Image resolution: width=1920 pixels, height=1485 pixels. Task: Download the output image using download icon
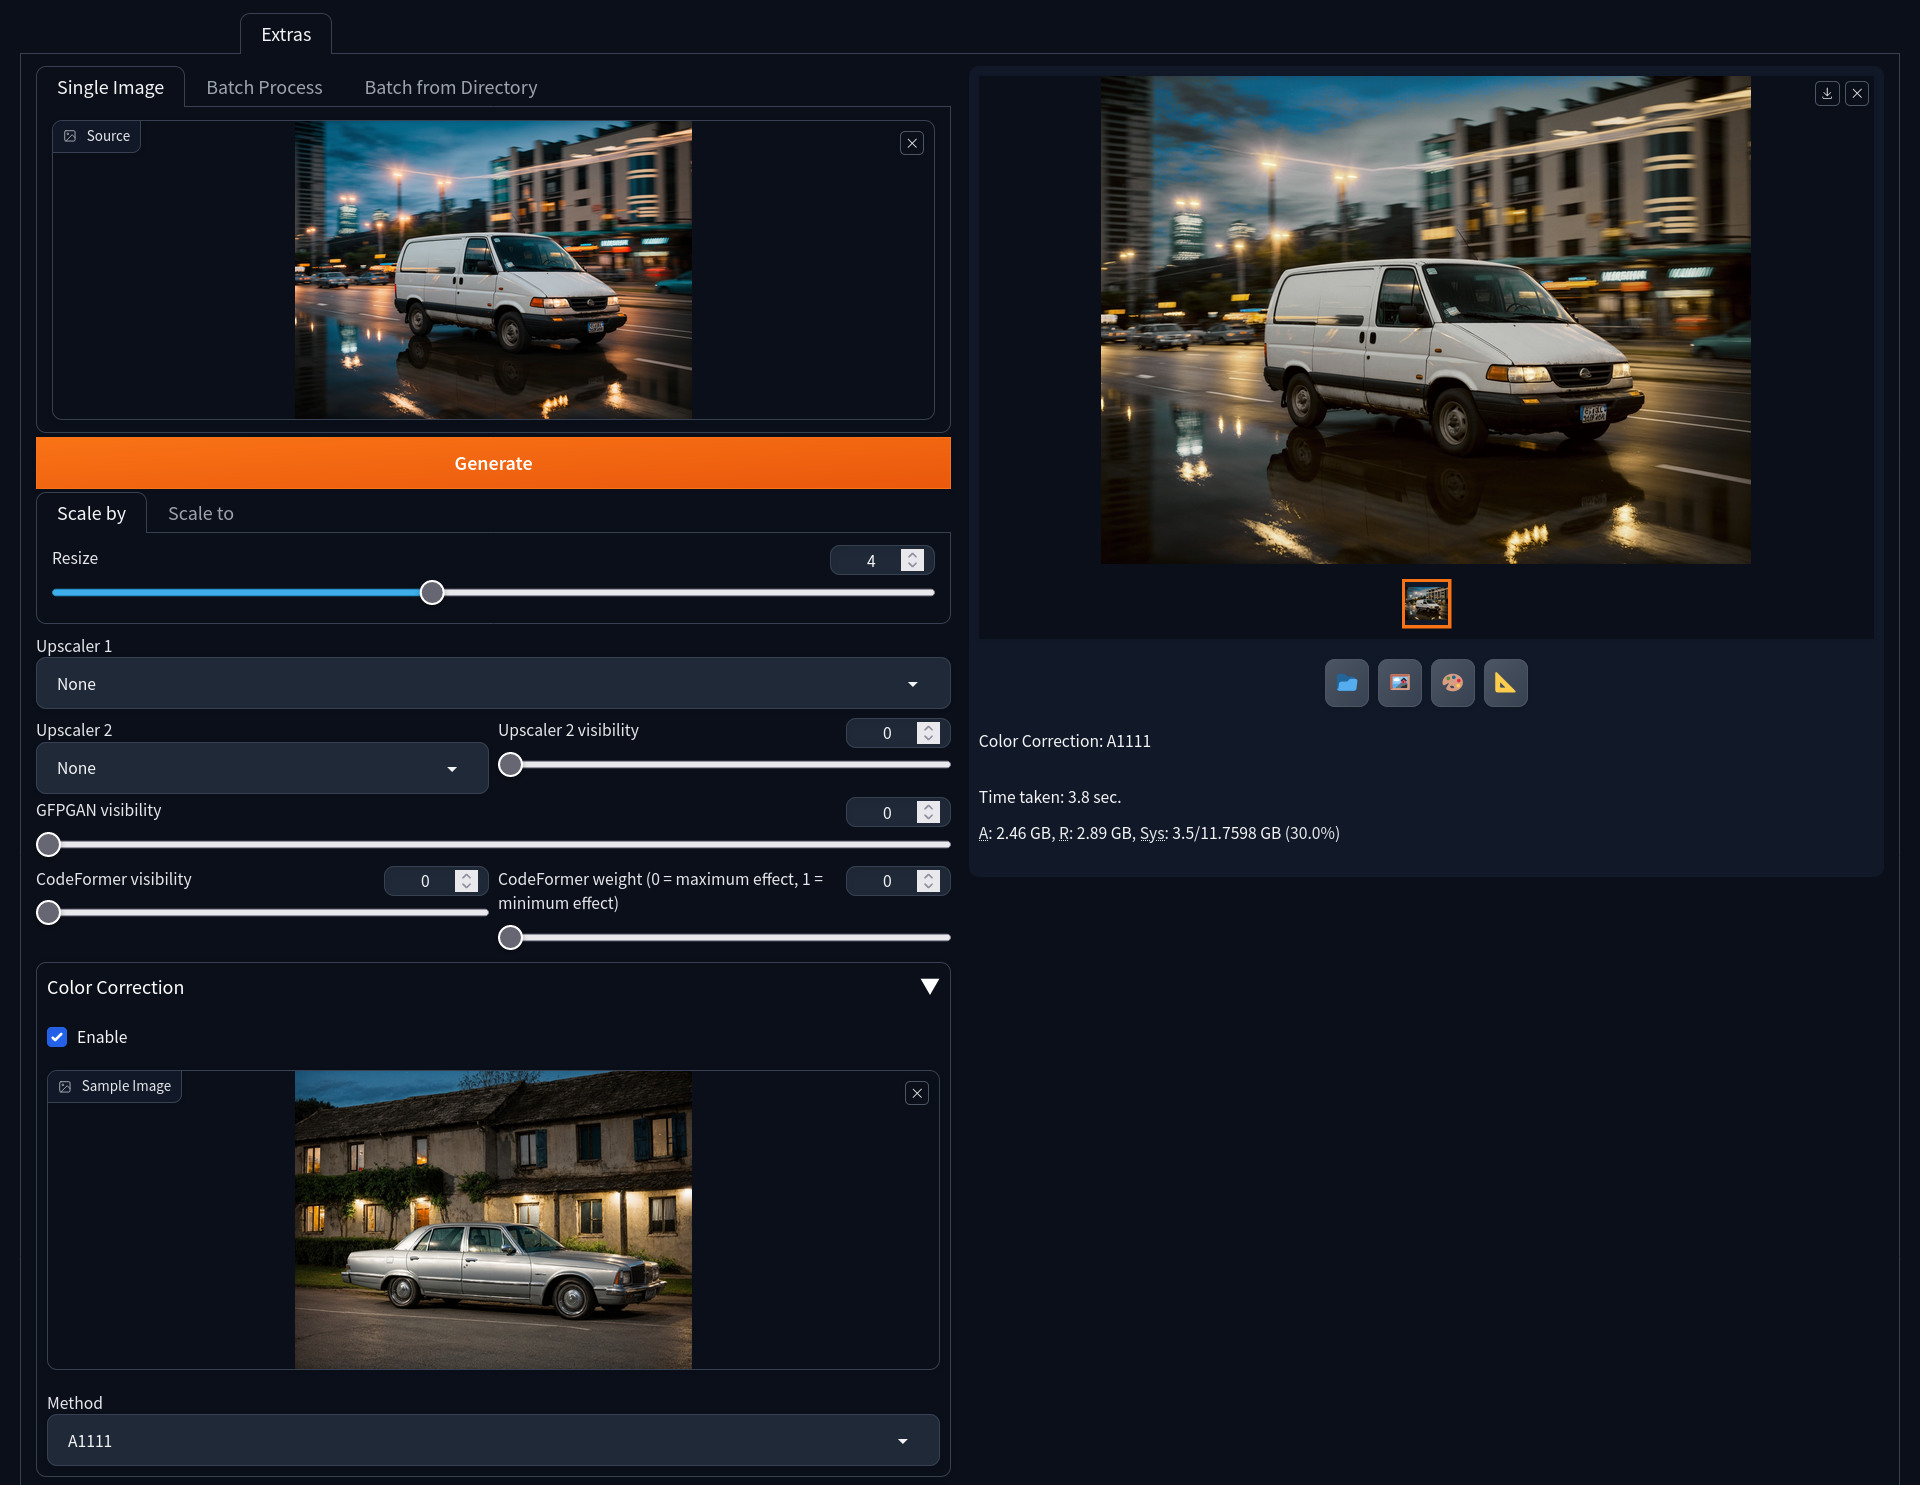coord(1827,93)
